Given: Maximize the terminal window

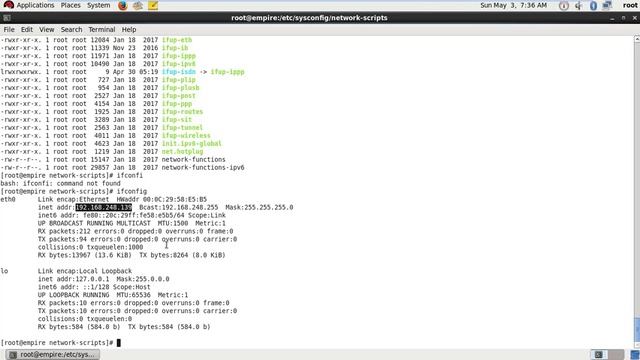Looking at the screenshot, I should tap(623, 18).
